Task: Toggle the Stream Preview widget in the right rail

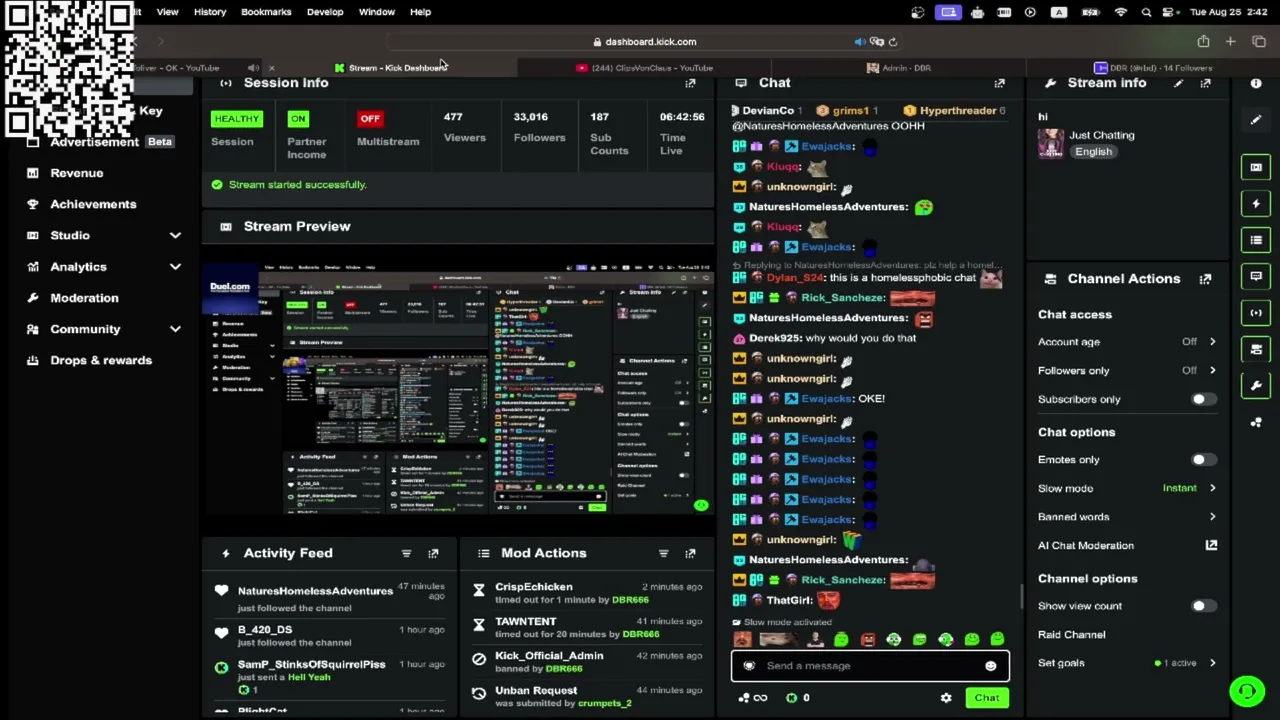Action: coord(1256,167)
